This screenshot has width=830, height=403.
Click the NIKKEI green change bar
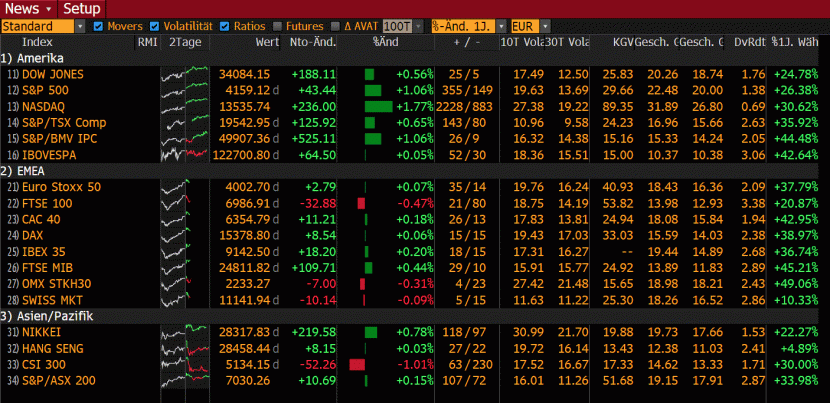(371, 333)
